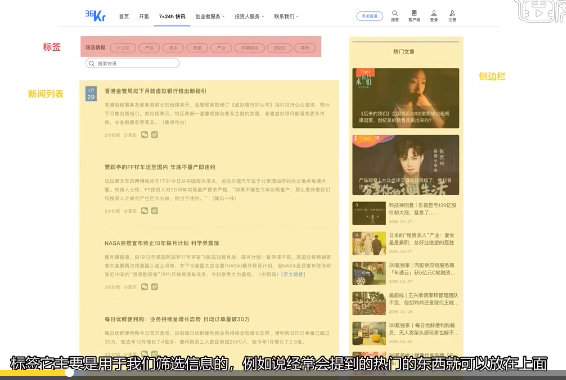The height and width of the screenshot is (380, 566).
Task: Open the 客户端 app download icon
Action: click(414, 16)
